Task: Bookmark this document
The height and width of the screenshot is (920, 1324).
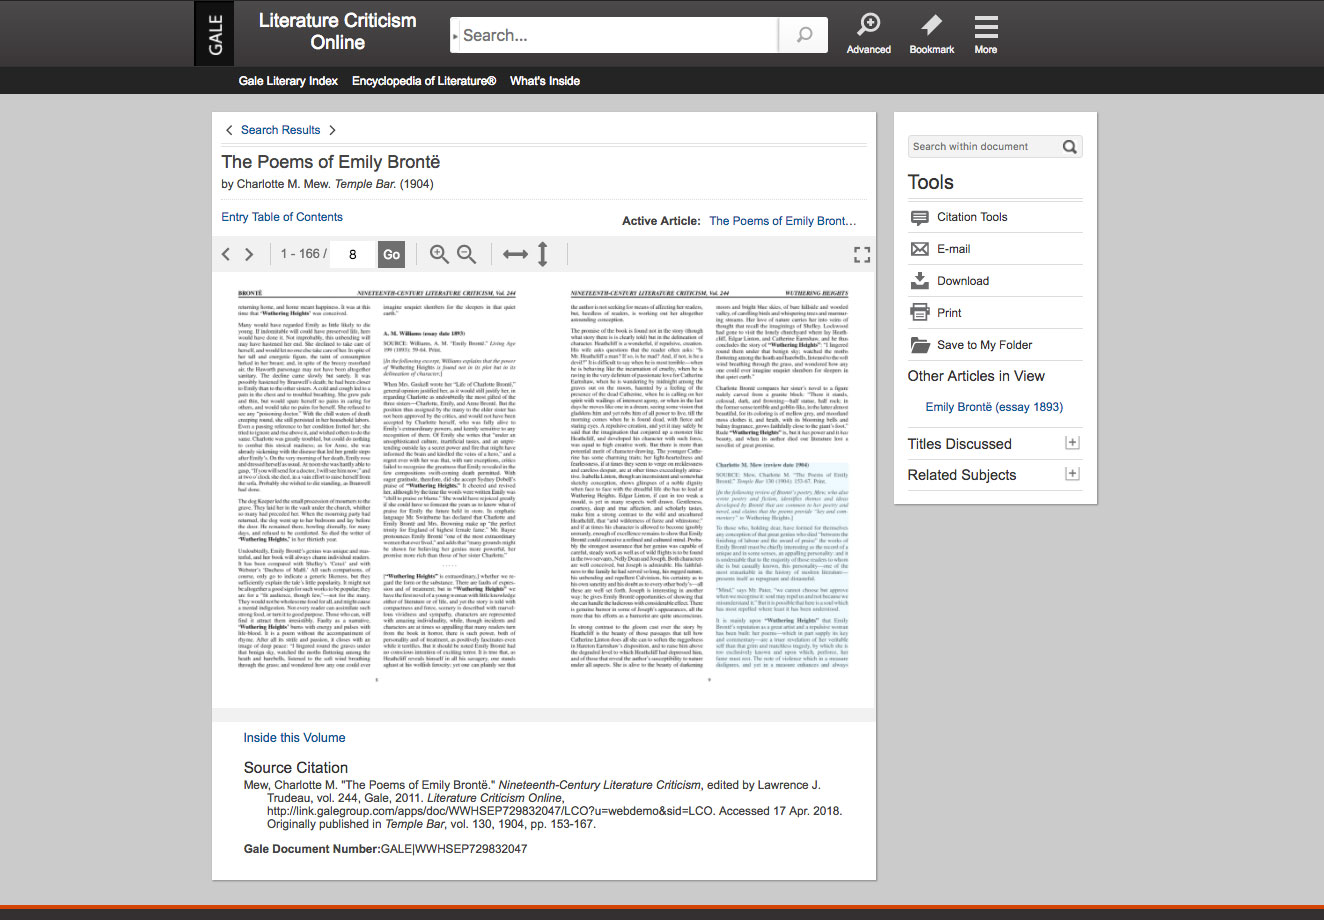Action: pyautogui.click(x=932, y=34)
